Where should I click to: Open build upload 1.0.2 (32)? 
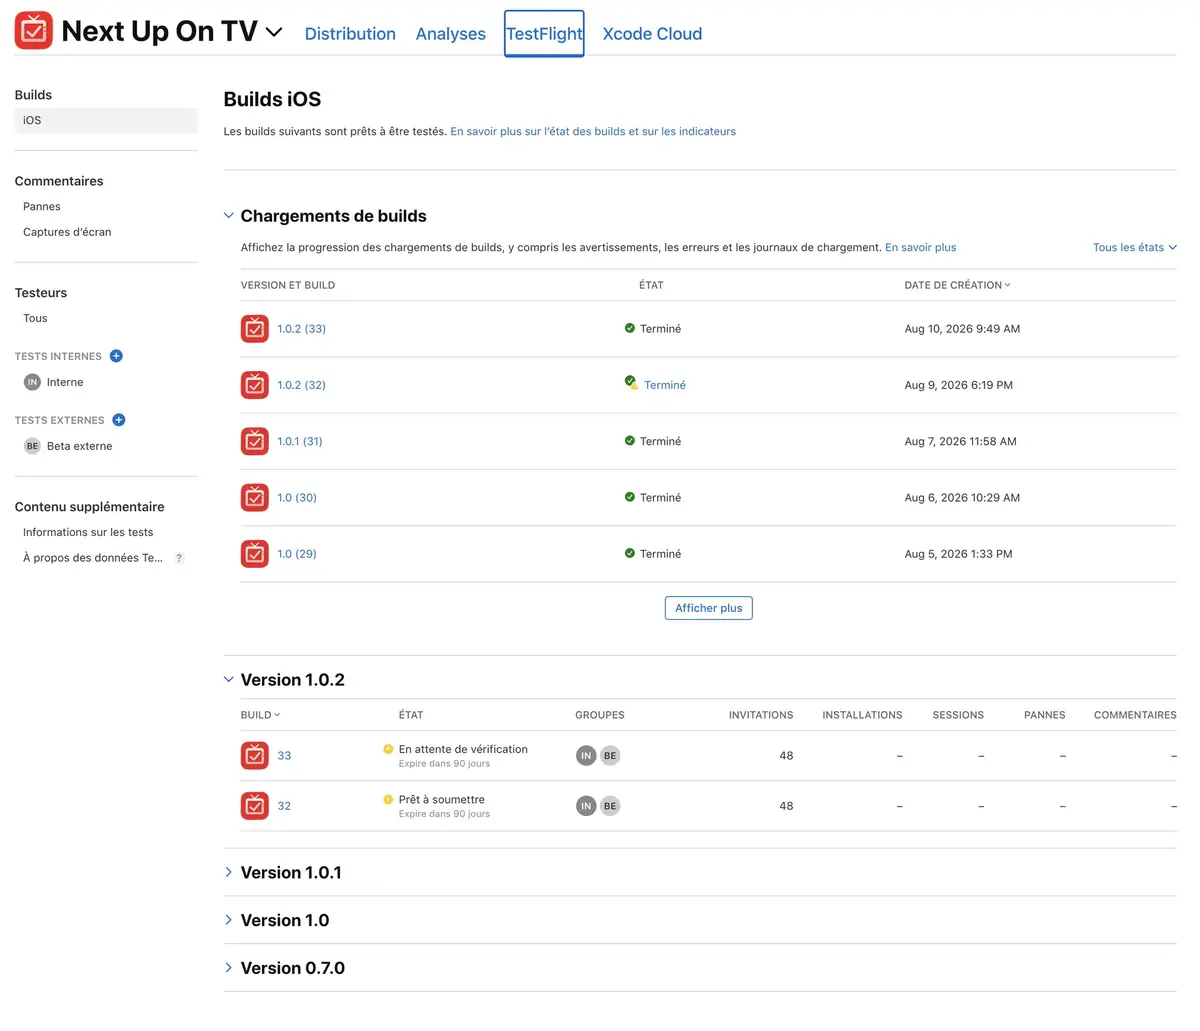point(302,385)
